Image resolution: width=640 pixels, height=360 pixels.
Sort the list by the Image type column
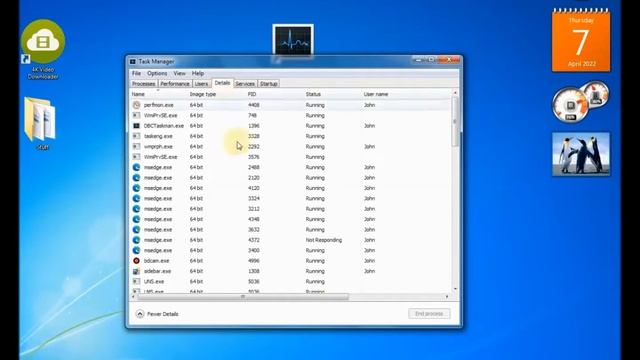(217, 94)
